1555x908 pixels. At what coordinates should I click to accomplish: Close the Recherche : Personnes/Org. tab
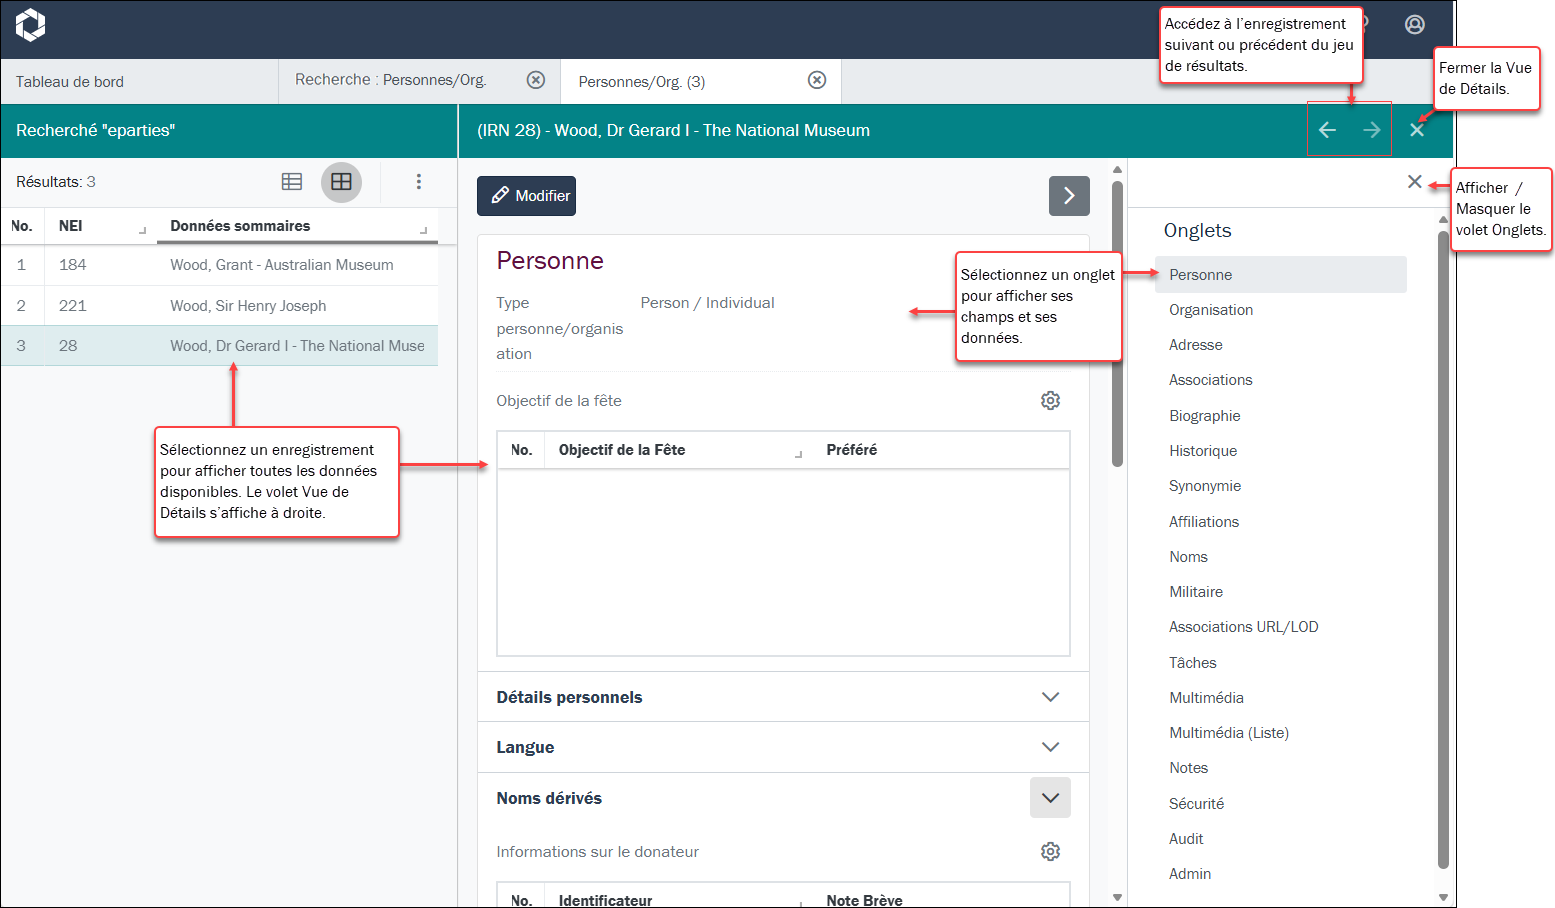536,80
